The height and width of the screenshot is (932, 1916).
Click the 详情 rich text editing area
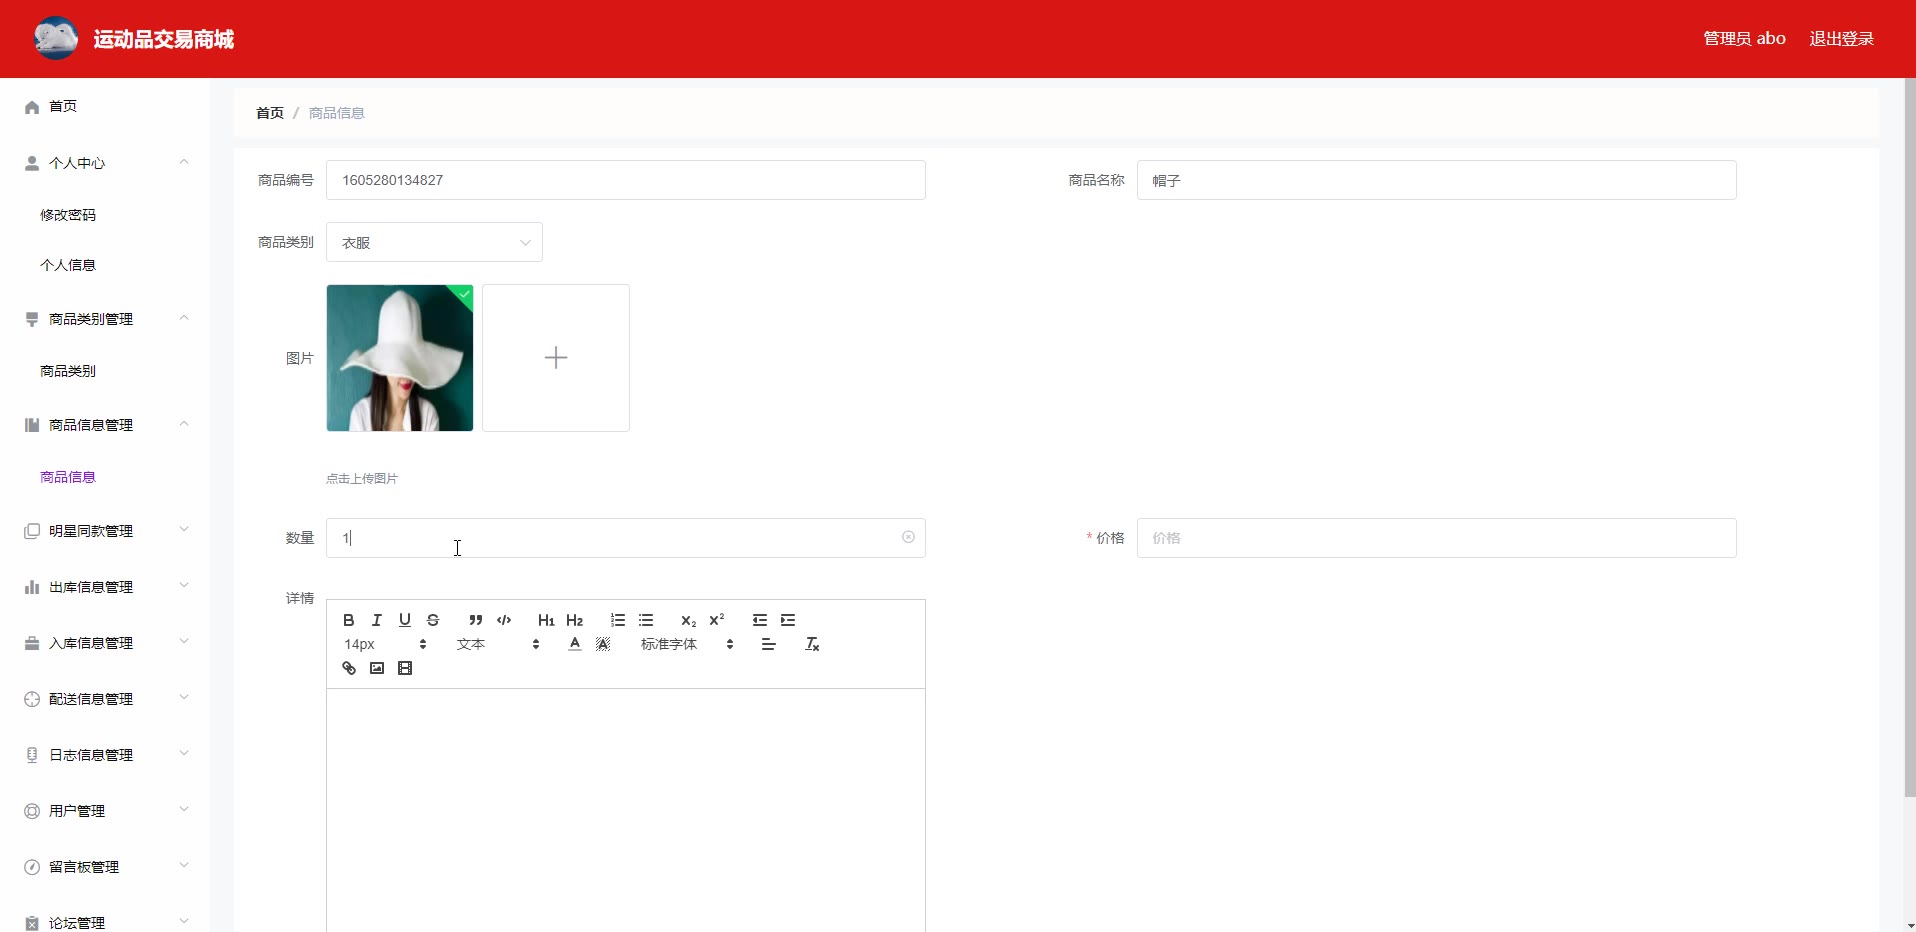pos(626,810)
